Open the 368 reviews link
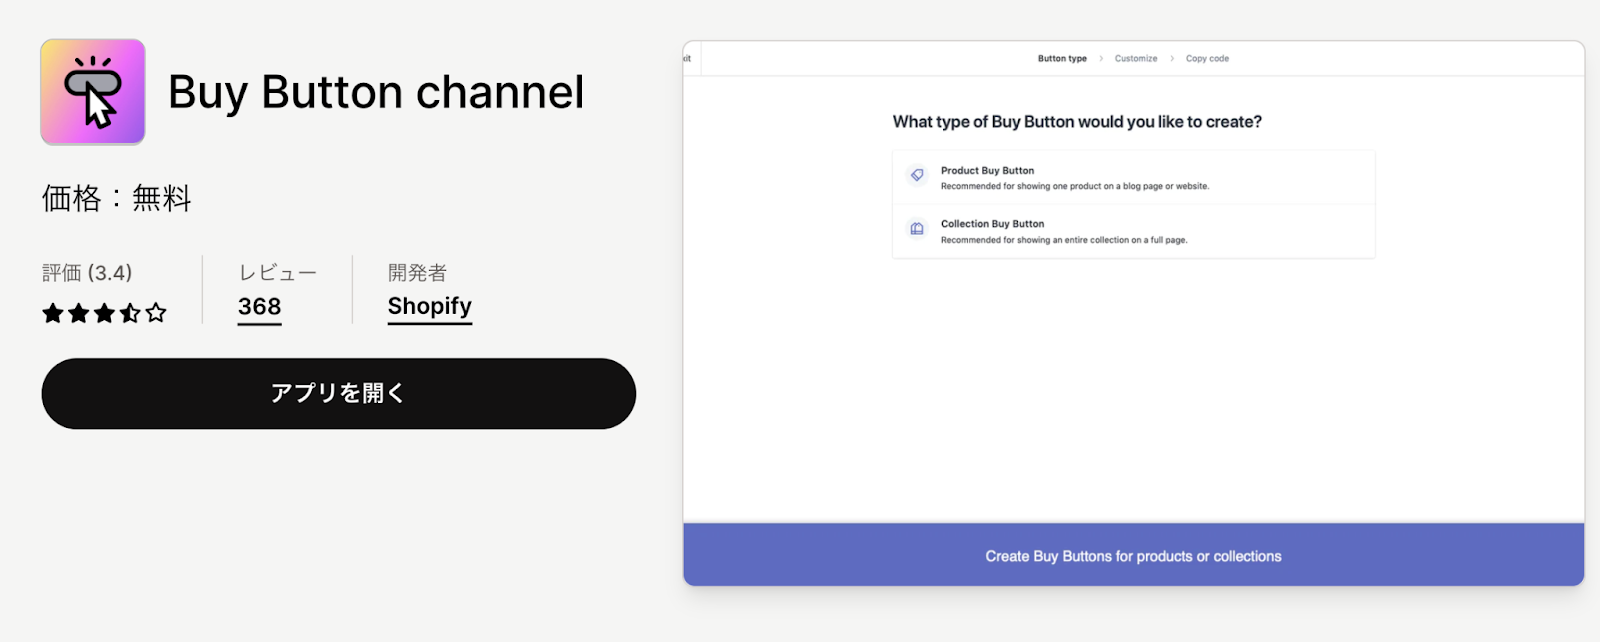Viewport: 1600px width, 642px height. point(259,307)
